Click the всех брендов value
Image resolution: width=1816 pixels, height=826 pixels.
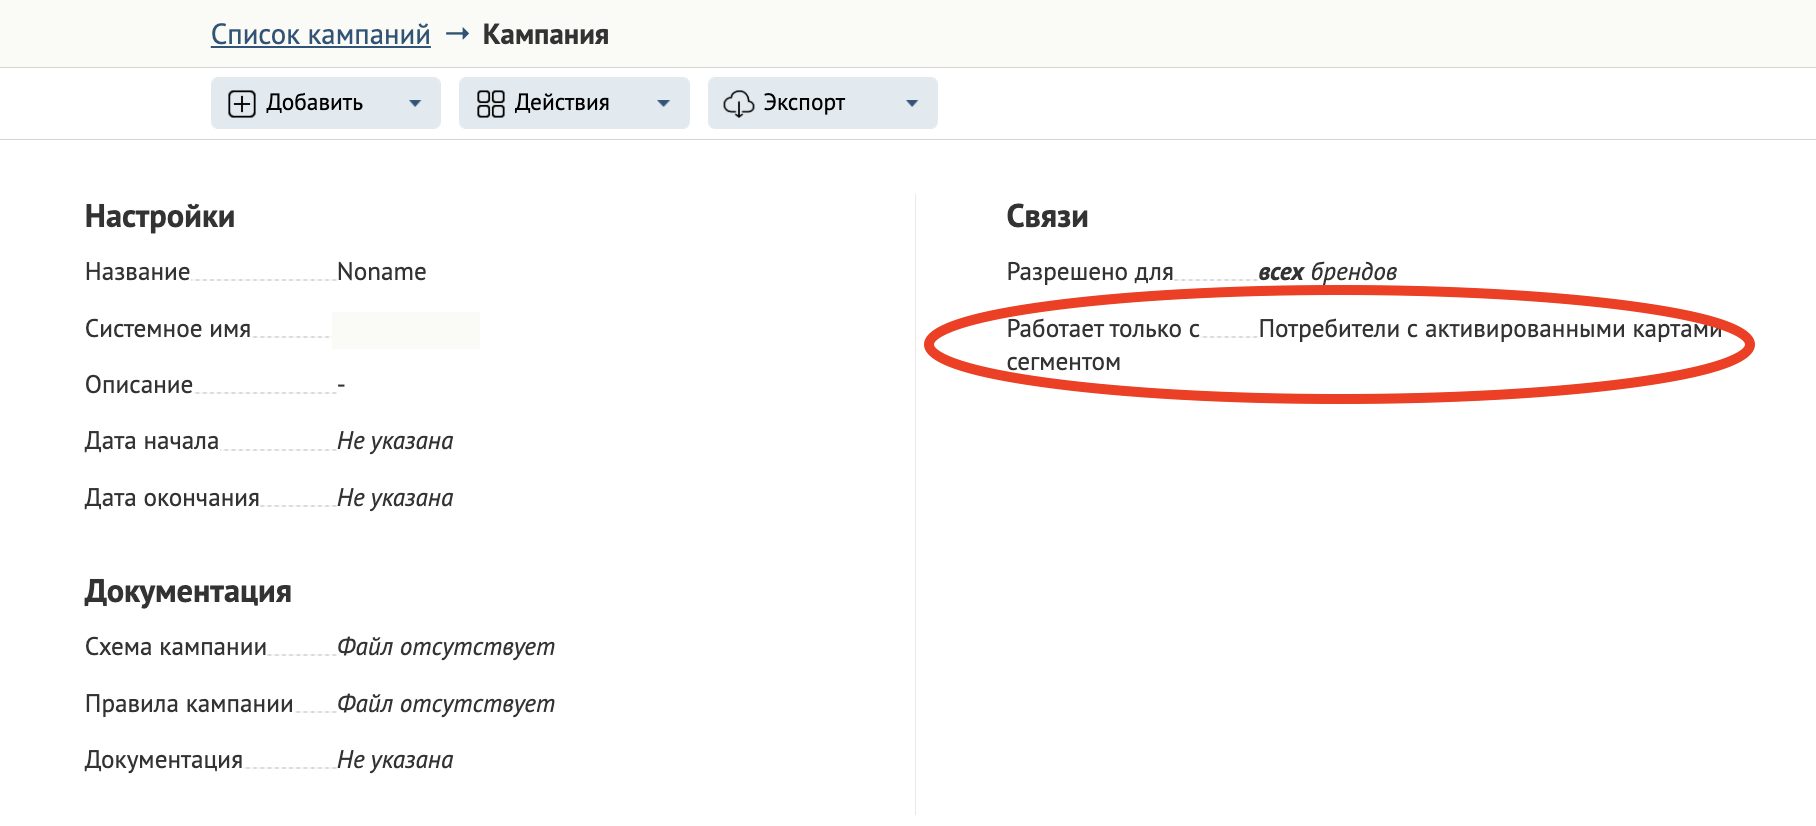pyautogui.click(x=1327, y=272)
